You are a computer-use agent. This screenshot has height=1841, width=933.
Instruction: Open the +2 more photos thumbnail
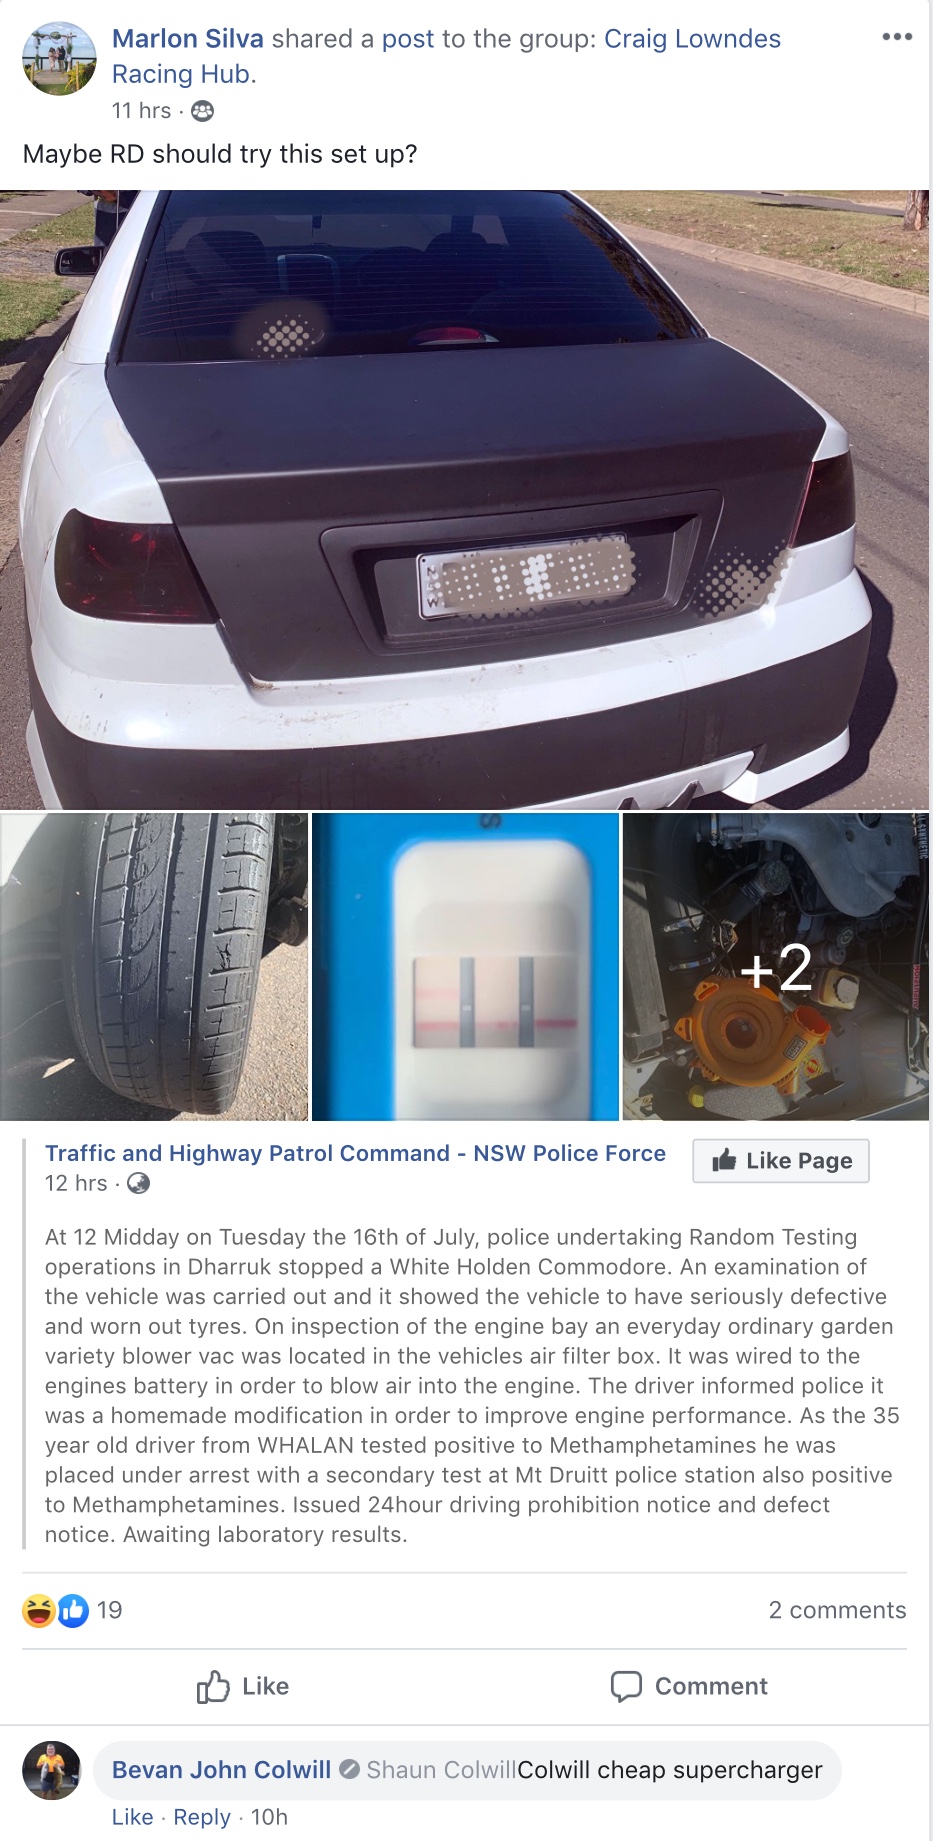tap(776, 967)
